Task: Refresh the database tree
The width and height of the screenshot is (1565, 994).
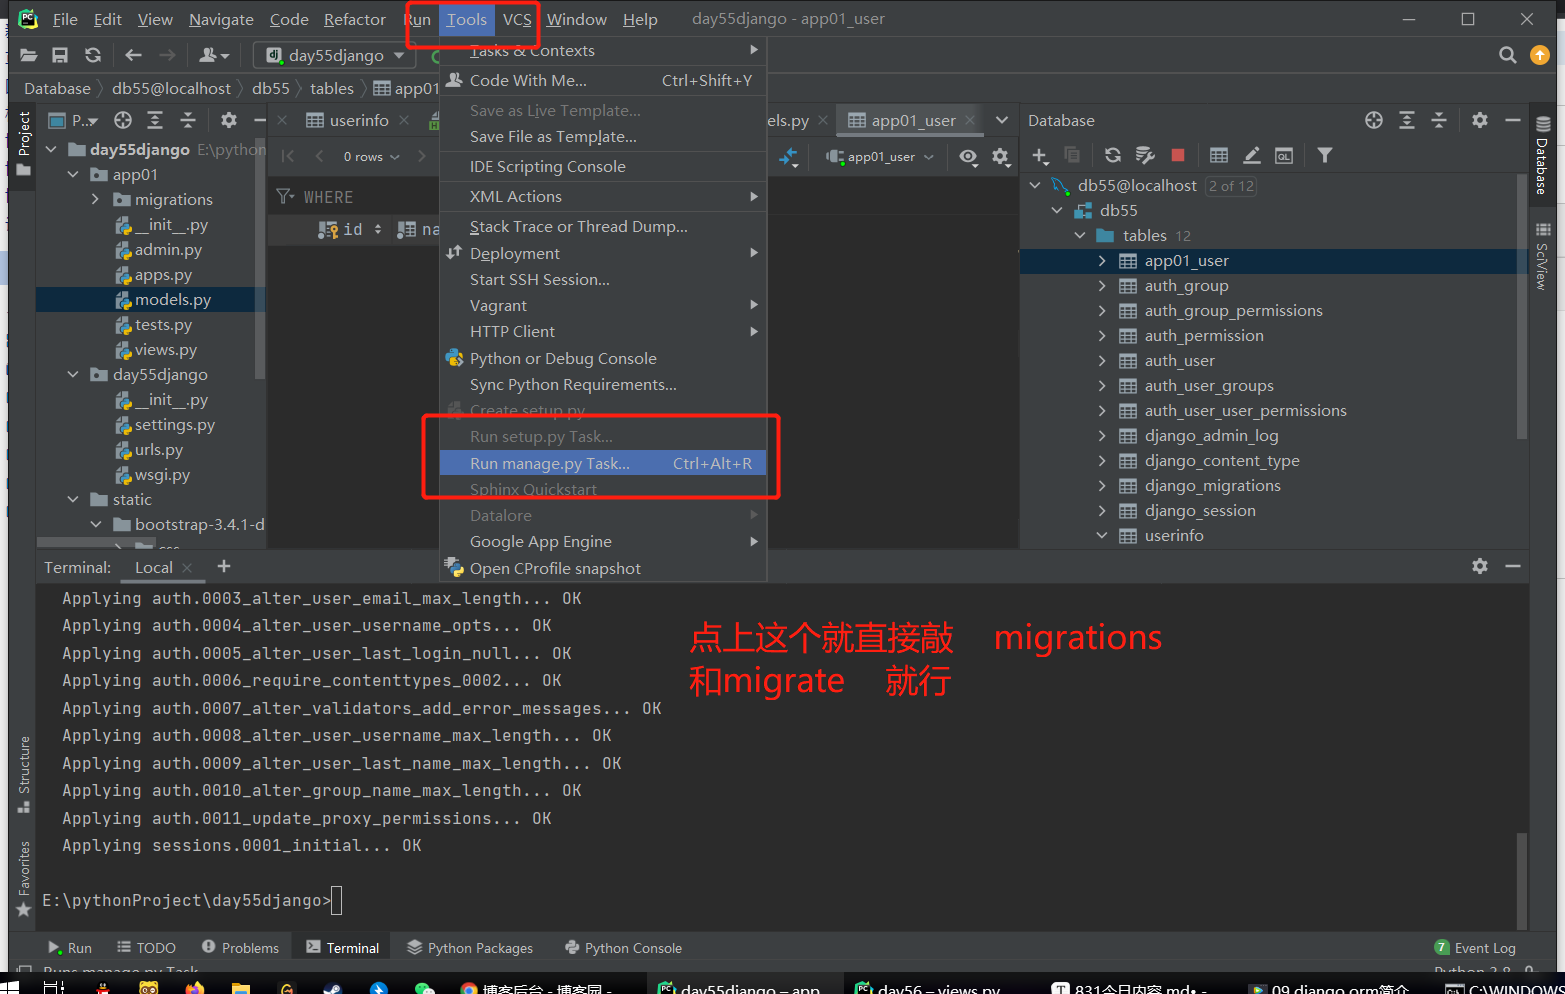Action: click(1113, 155)
